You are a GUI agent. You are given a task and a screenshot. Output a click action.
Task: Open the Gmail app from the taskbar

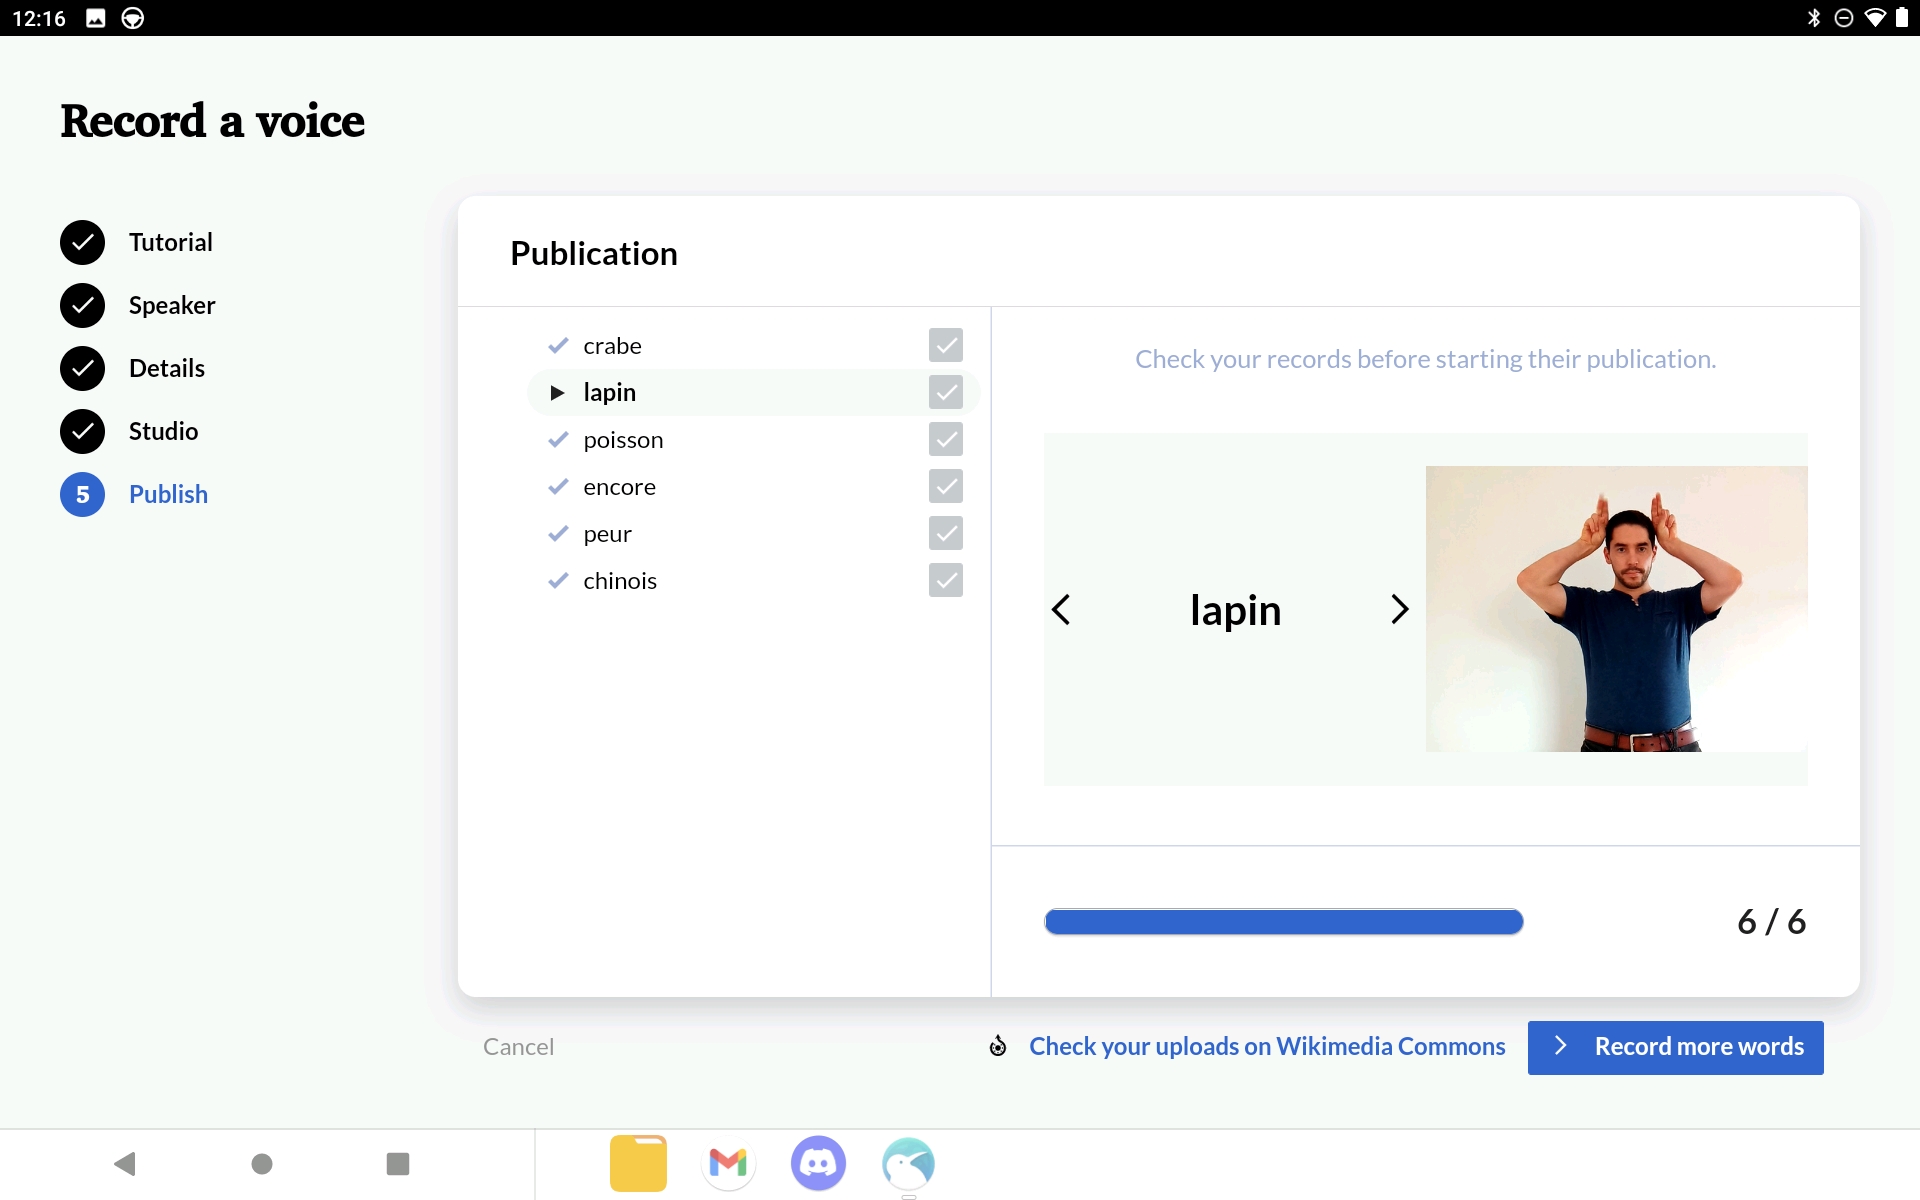(x=728, y=1163)
